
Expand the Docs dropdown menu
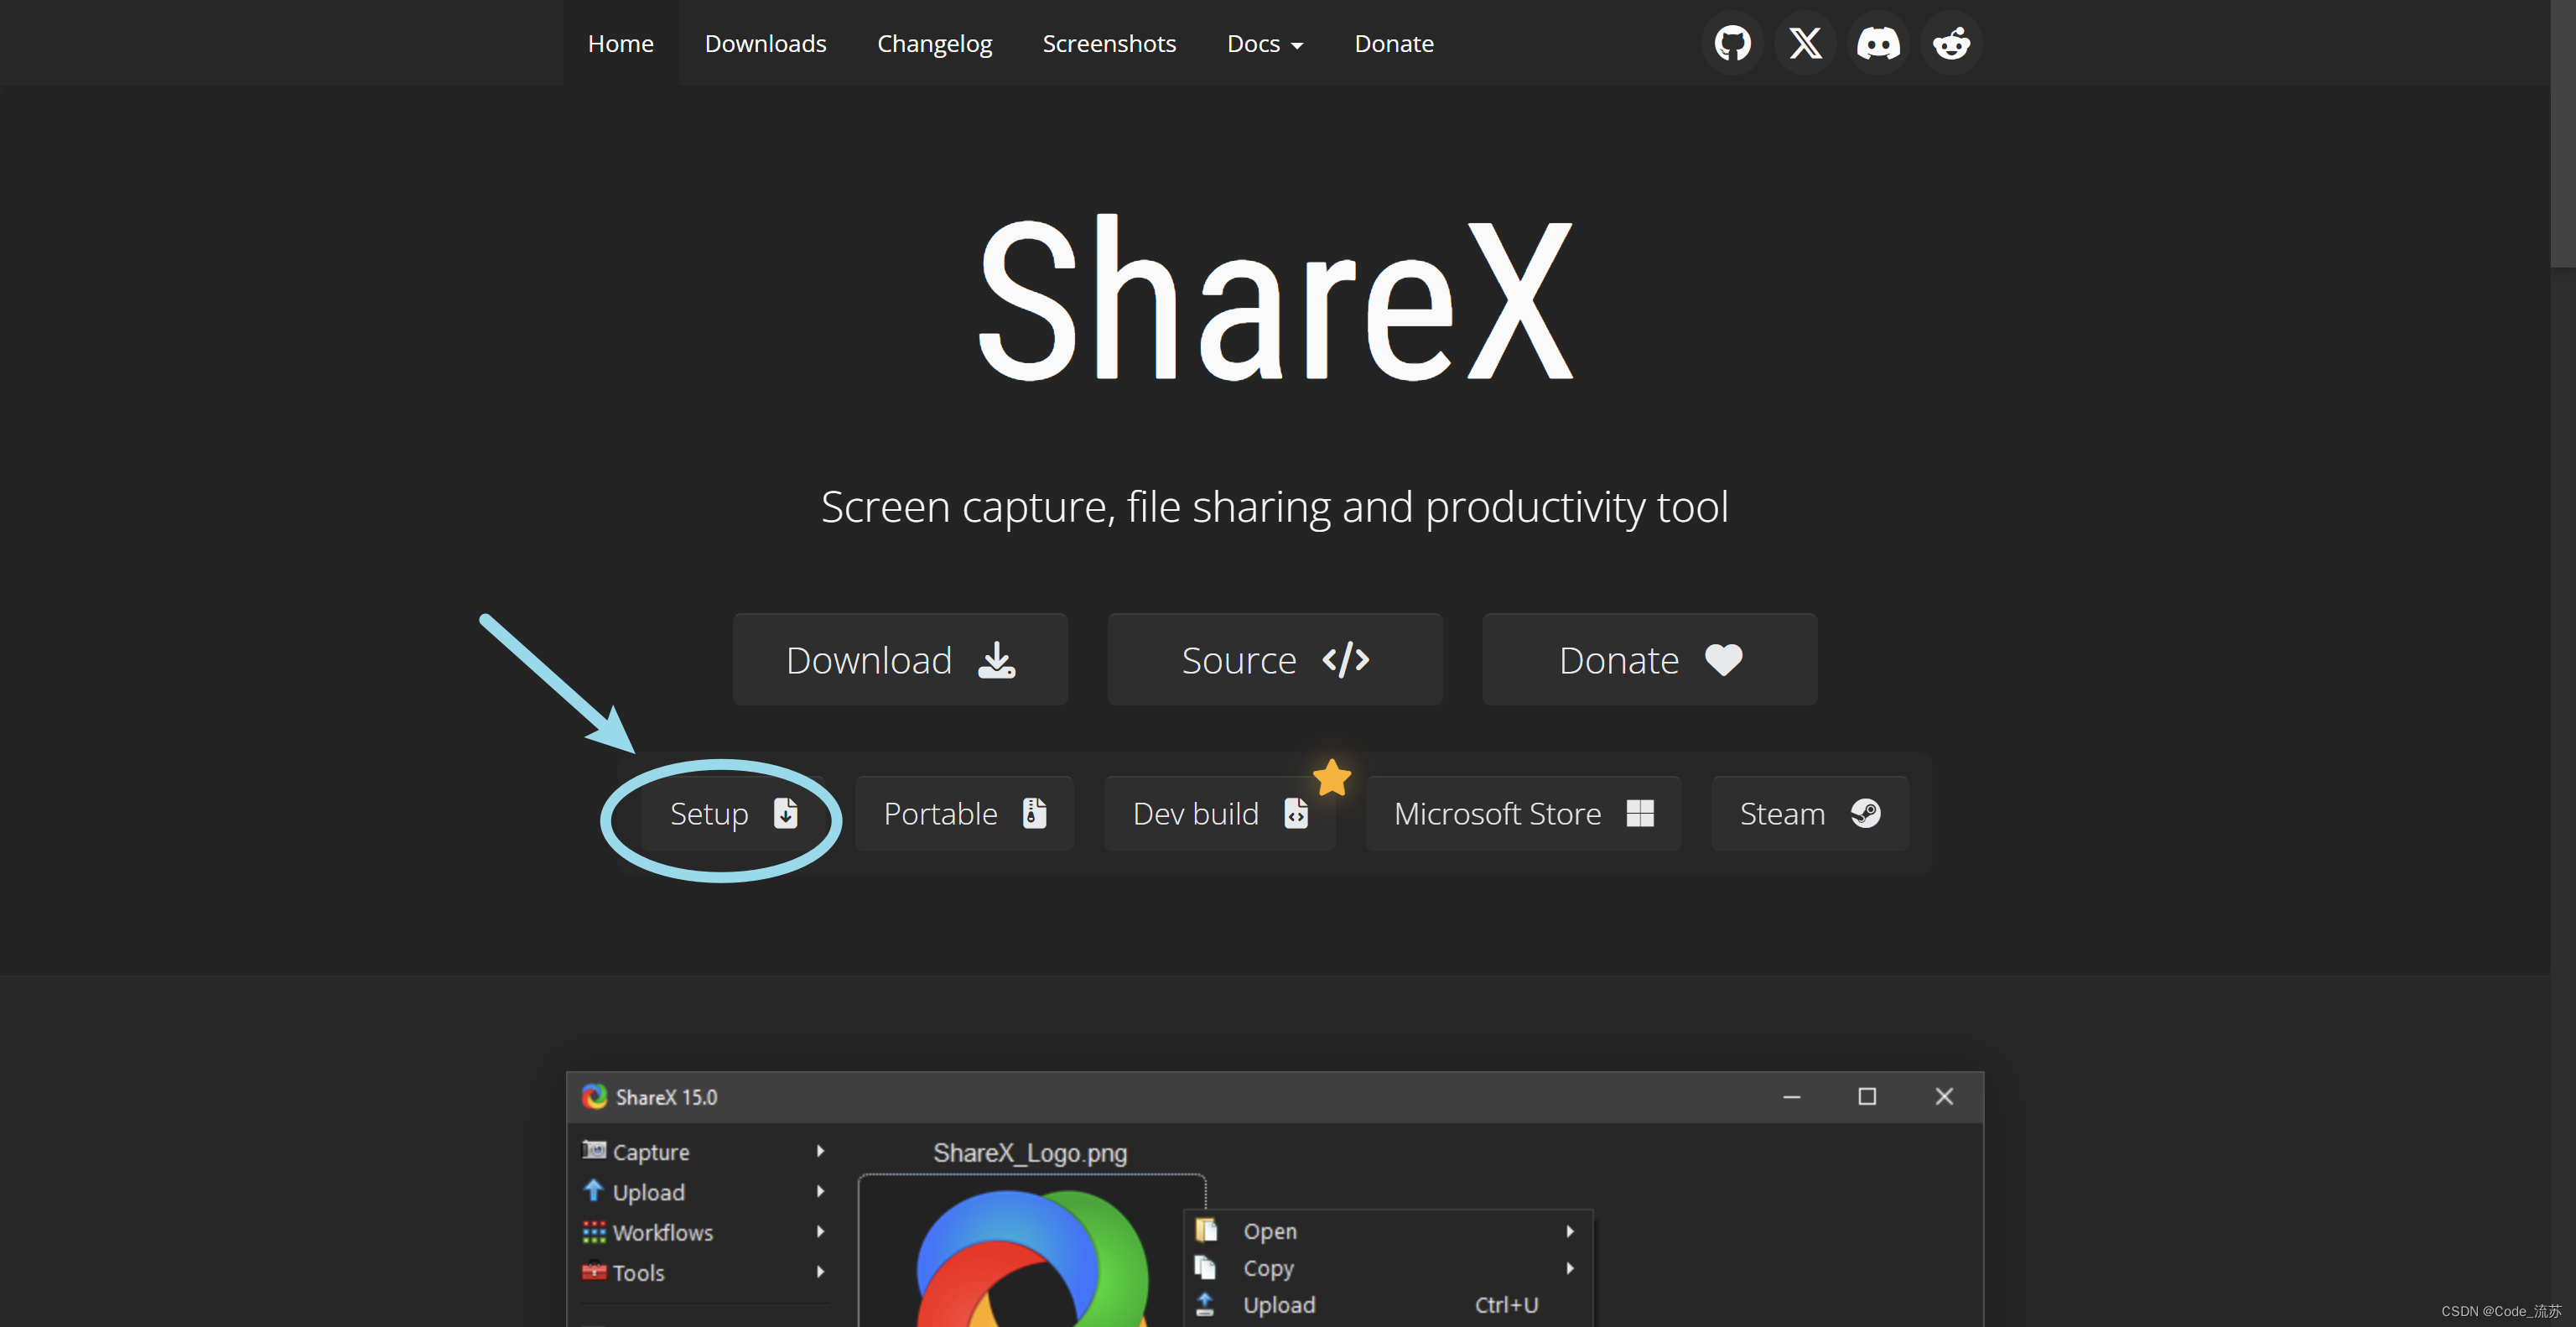(x=1265, y=43)
